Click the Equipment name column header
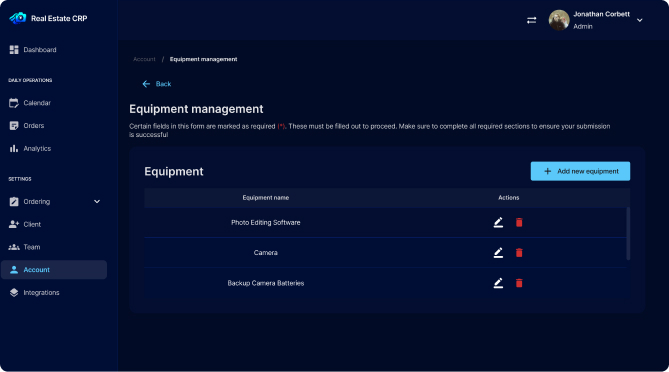 266,198
